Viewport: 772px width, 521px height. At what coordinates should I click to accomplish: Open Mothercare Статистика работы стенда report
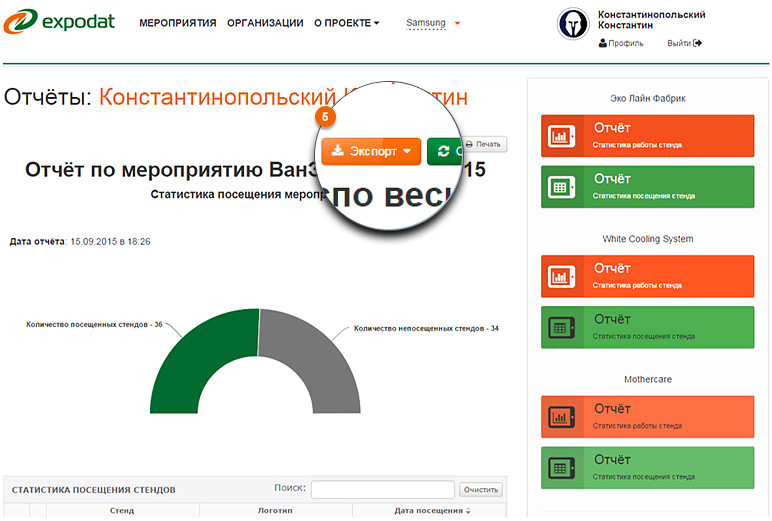tap(647, 417)
